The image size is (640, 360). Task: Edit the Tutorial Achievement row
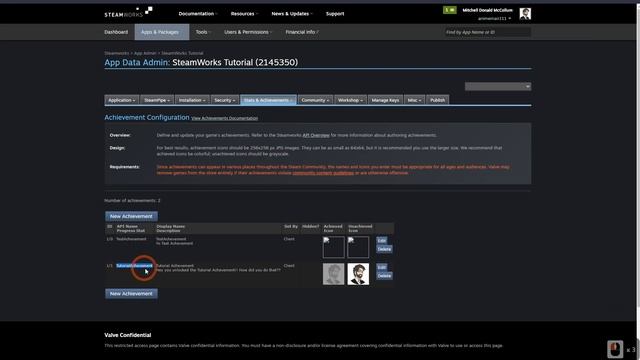381,267
